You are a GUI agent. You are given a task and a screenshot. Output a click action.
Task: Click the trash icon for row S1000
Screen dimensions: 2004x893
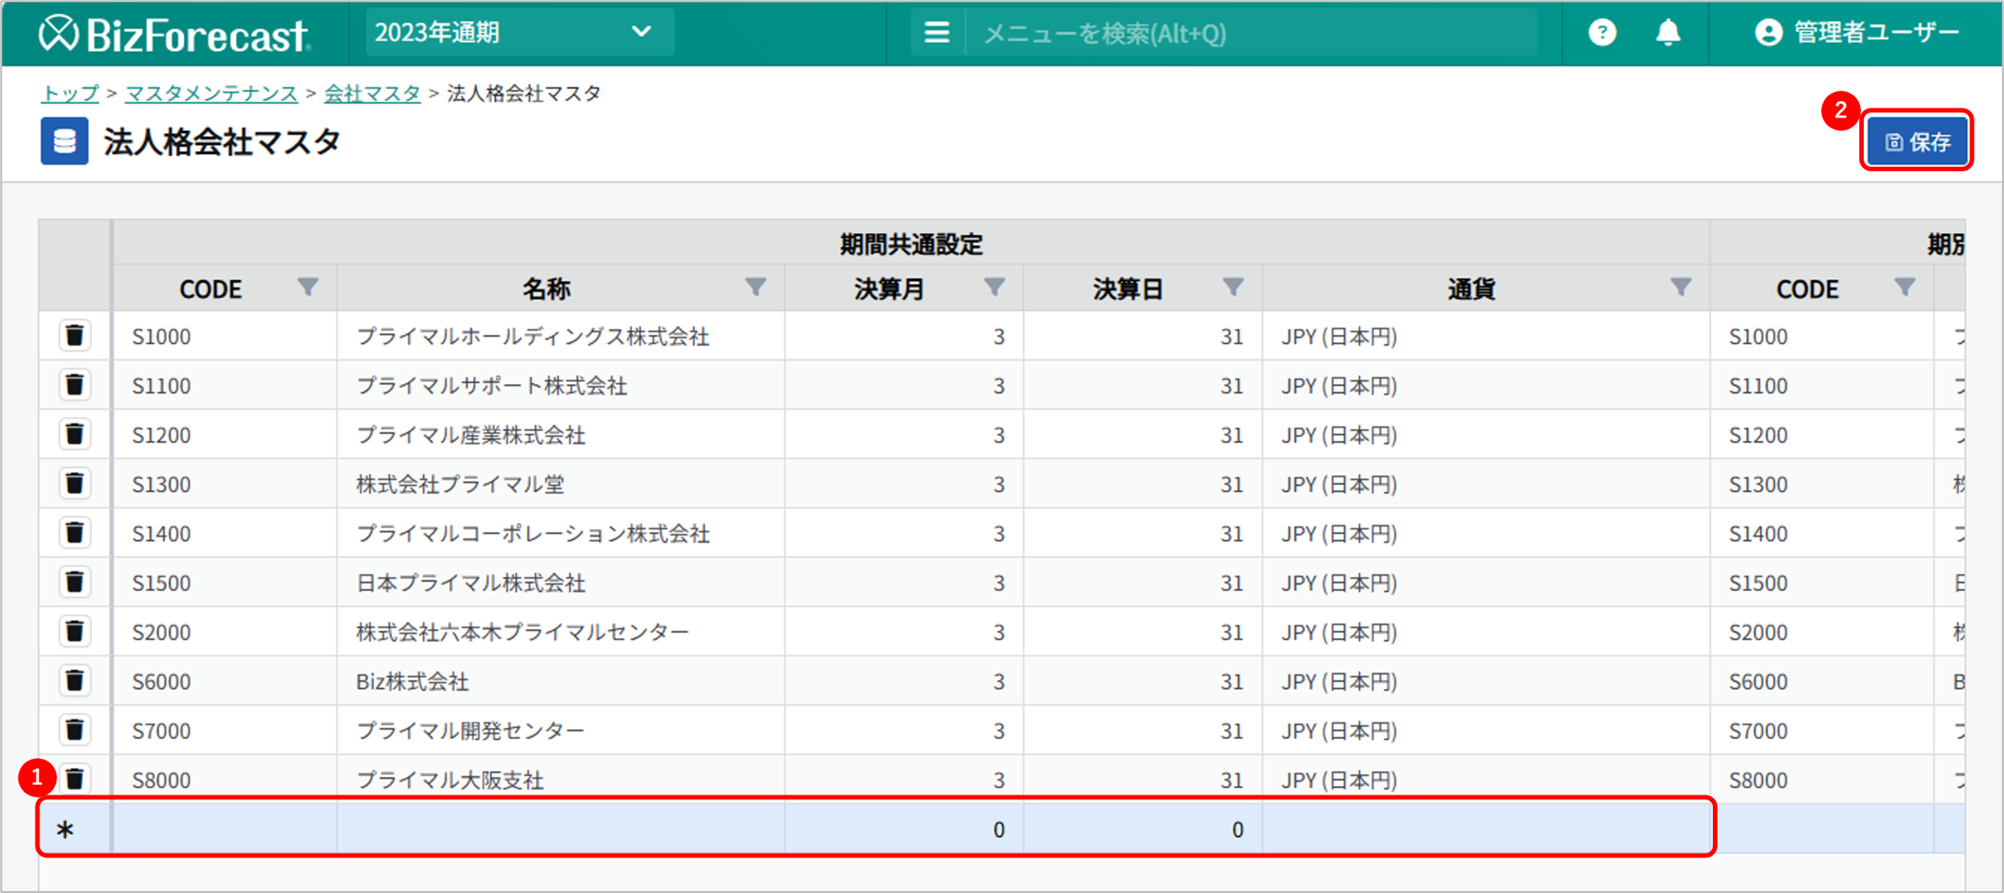pos(74,335)
